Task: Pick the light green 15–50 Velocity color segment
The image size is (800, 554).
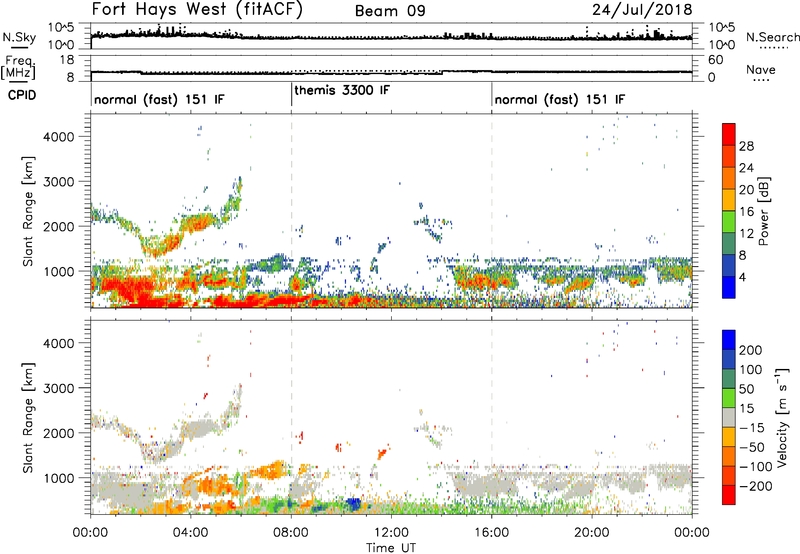Action: pos(729,398)
